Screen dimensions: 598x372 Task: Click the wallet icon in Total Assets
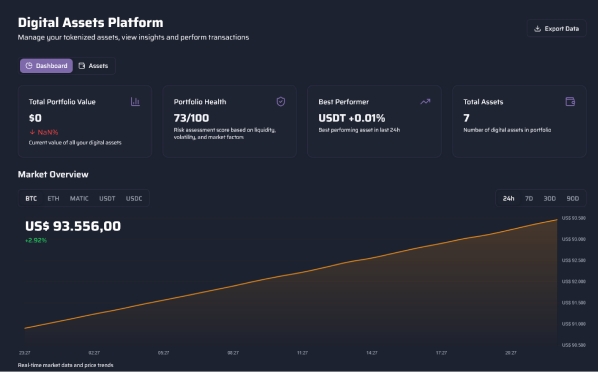pyautogui.click(x=570, y=101)
